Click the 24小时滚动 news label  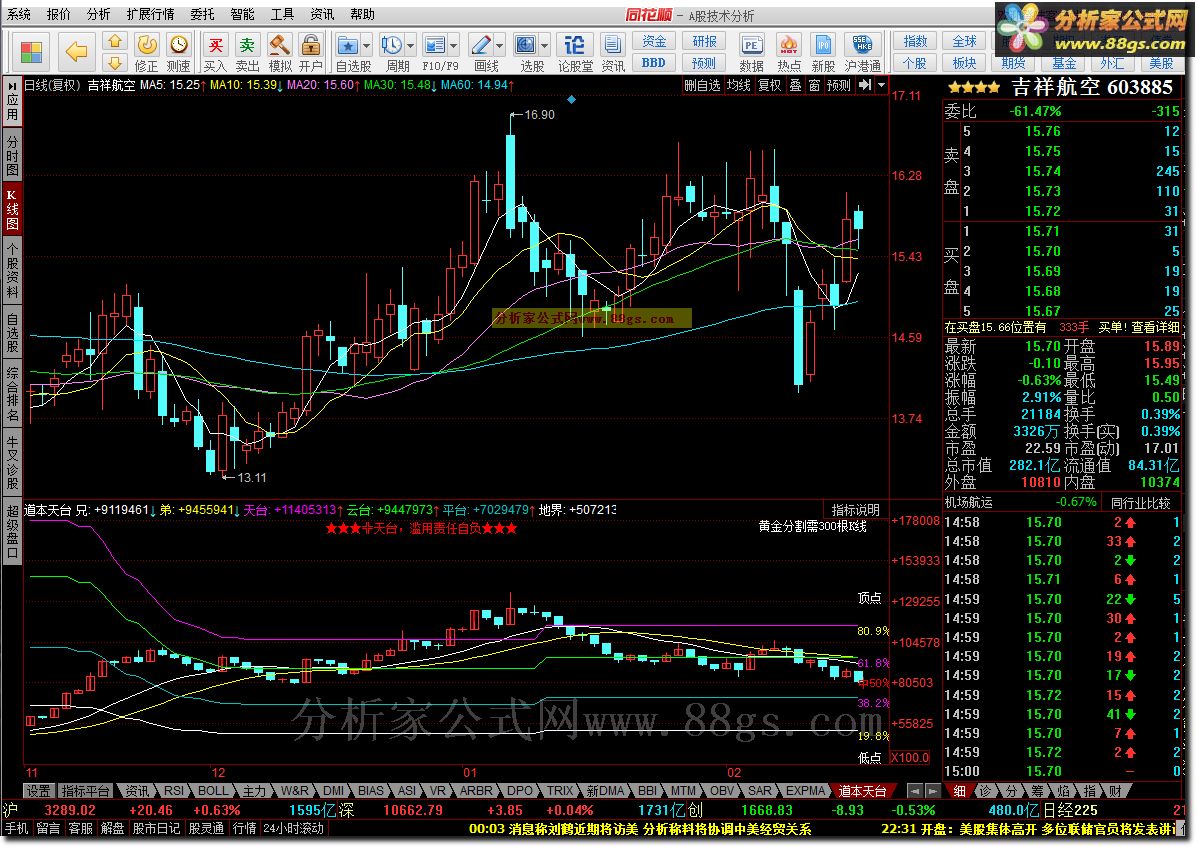tap(293, 828)
